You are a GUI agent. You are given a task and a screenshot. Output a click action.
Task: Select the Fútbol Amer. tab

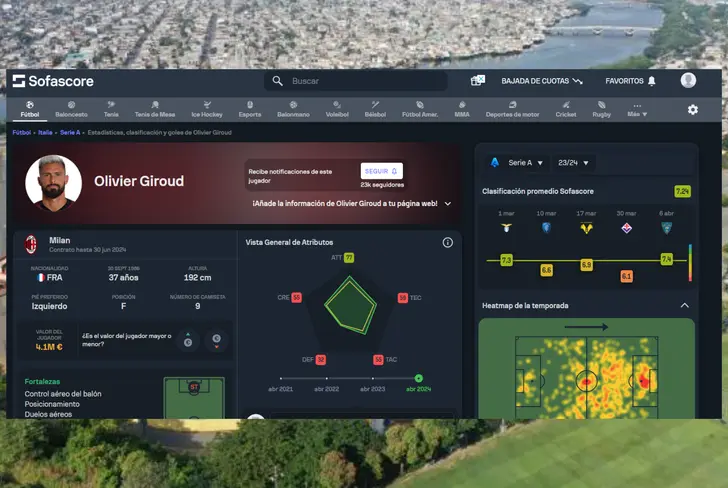[420, 110]
